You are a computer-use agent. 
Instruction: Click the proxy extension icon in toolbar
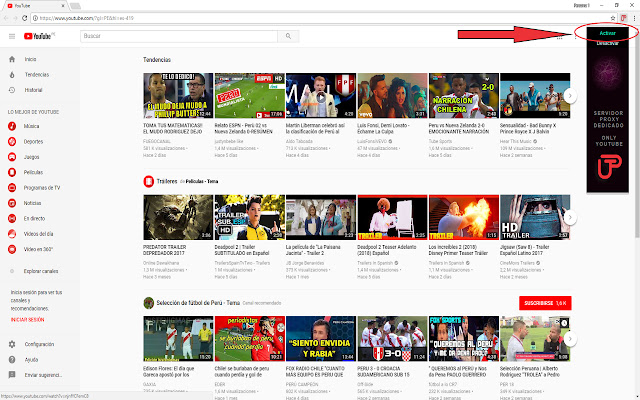[623, 18]
